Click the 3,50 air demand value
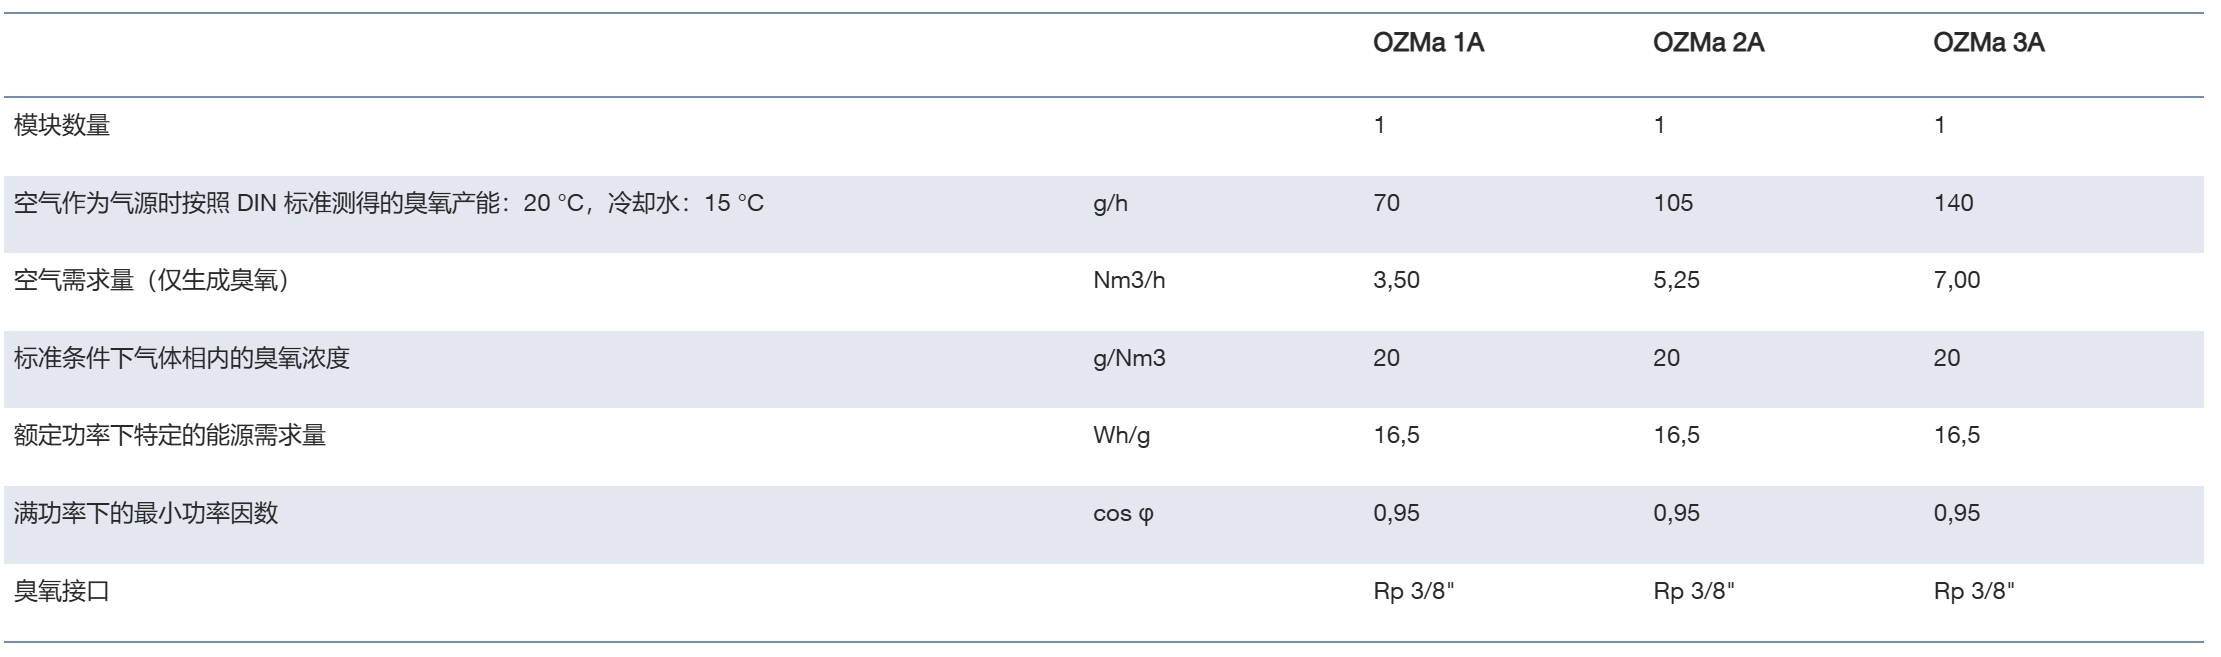The height and width of the screenshot is (657, 2221). tap(1396, 281)
